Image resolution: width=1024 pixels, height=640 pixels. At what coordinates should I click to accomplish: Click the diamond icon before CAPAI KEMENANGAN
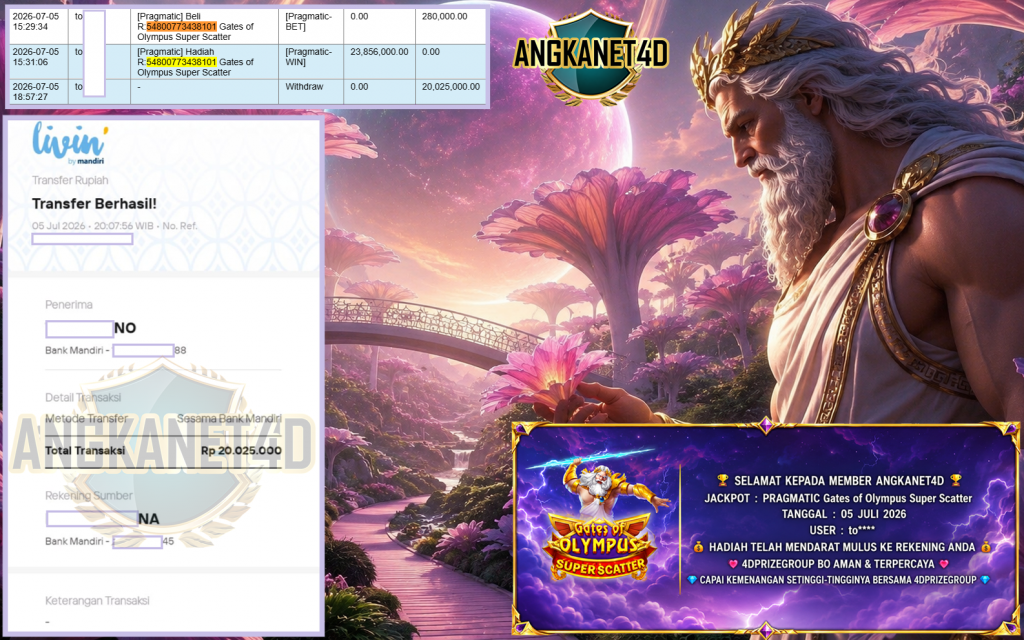point(692,579)
